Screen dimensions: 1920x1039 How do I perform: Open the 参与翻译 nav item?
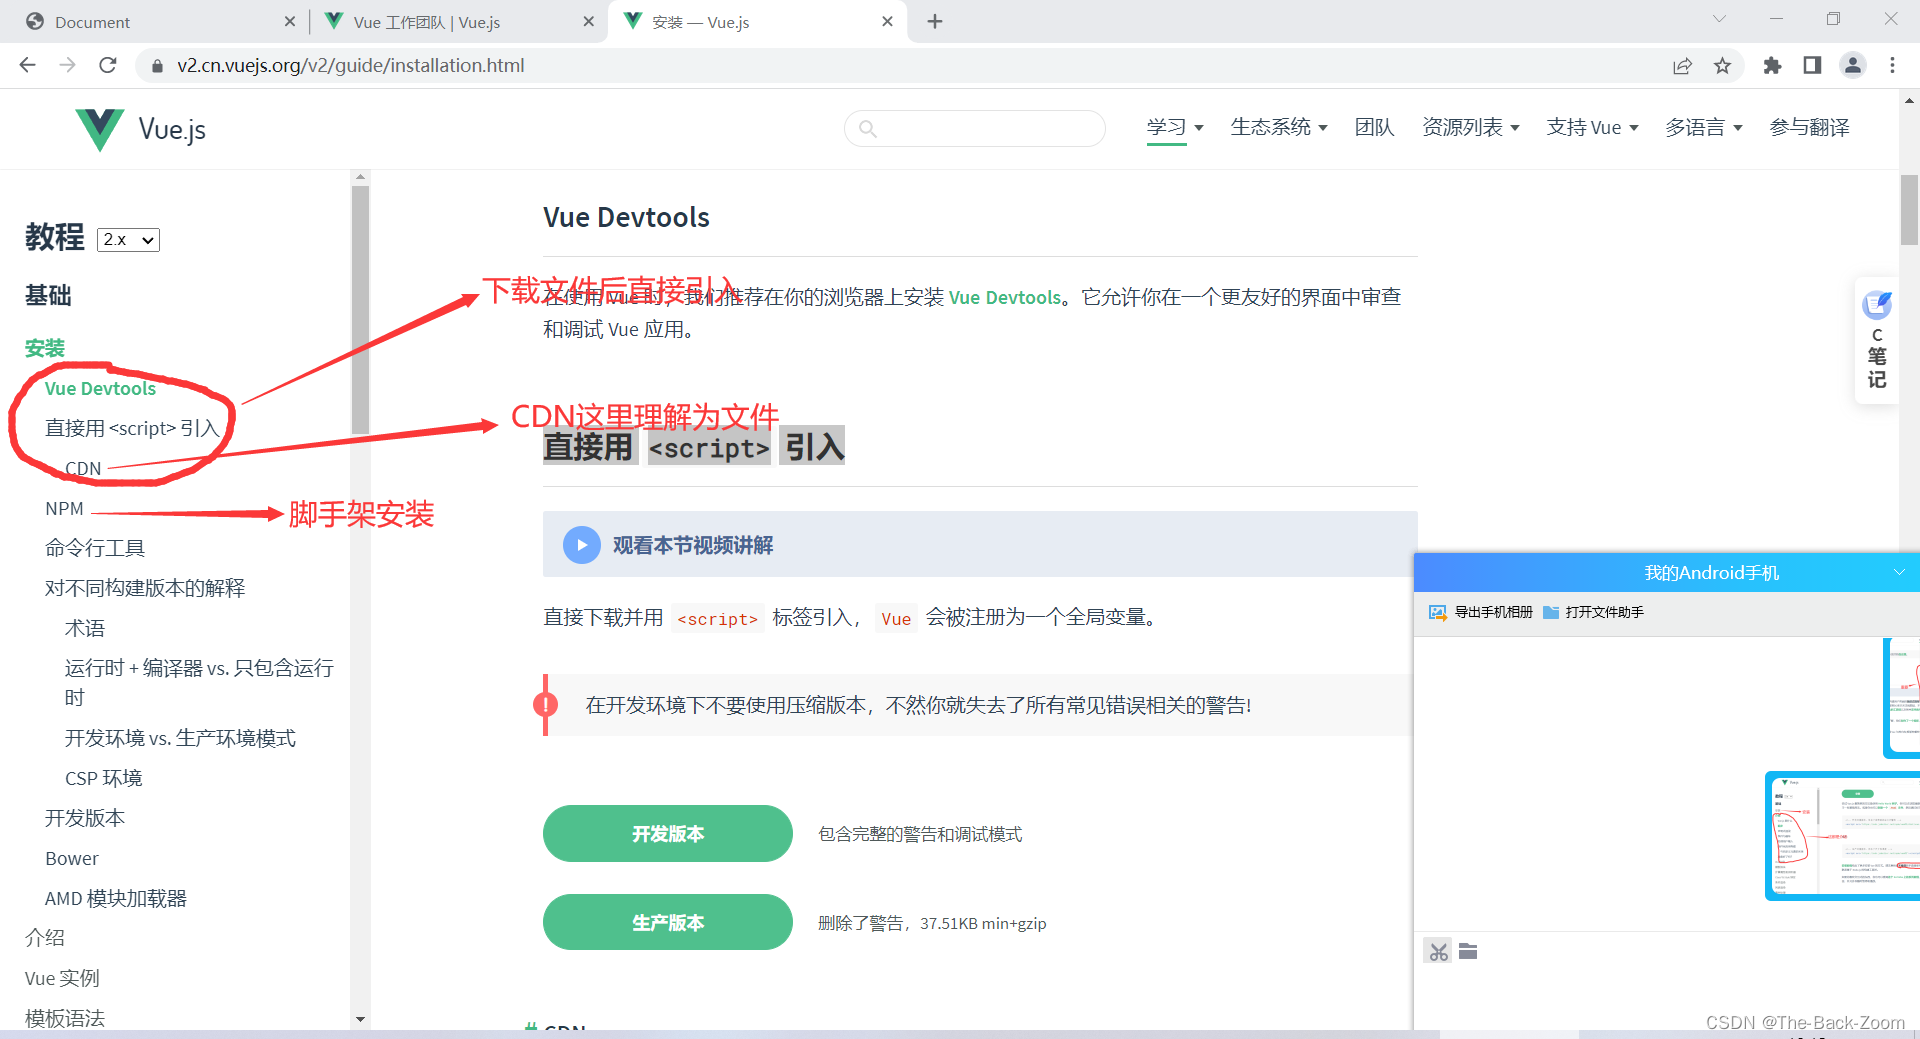(x=1809, y=127)
